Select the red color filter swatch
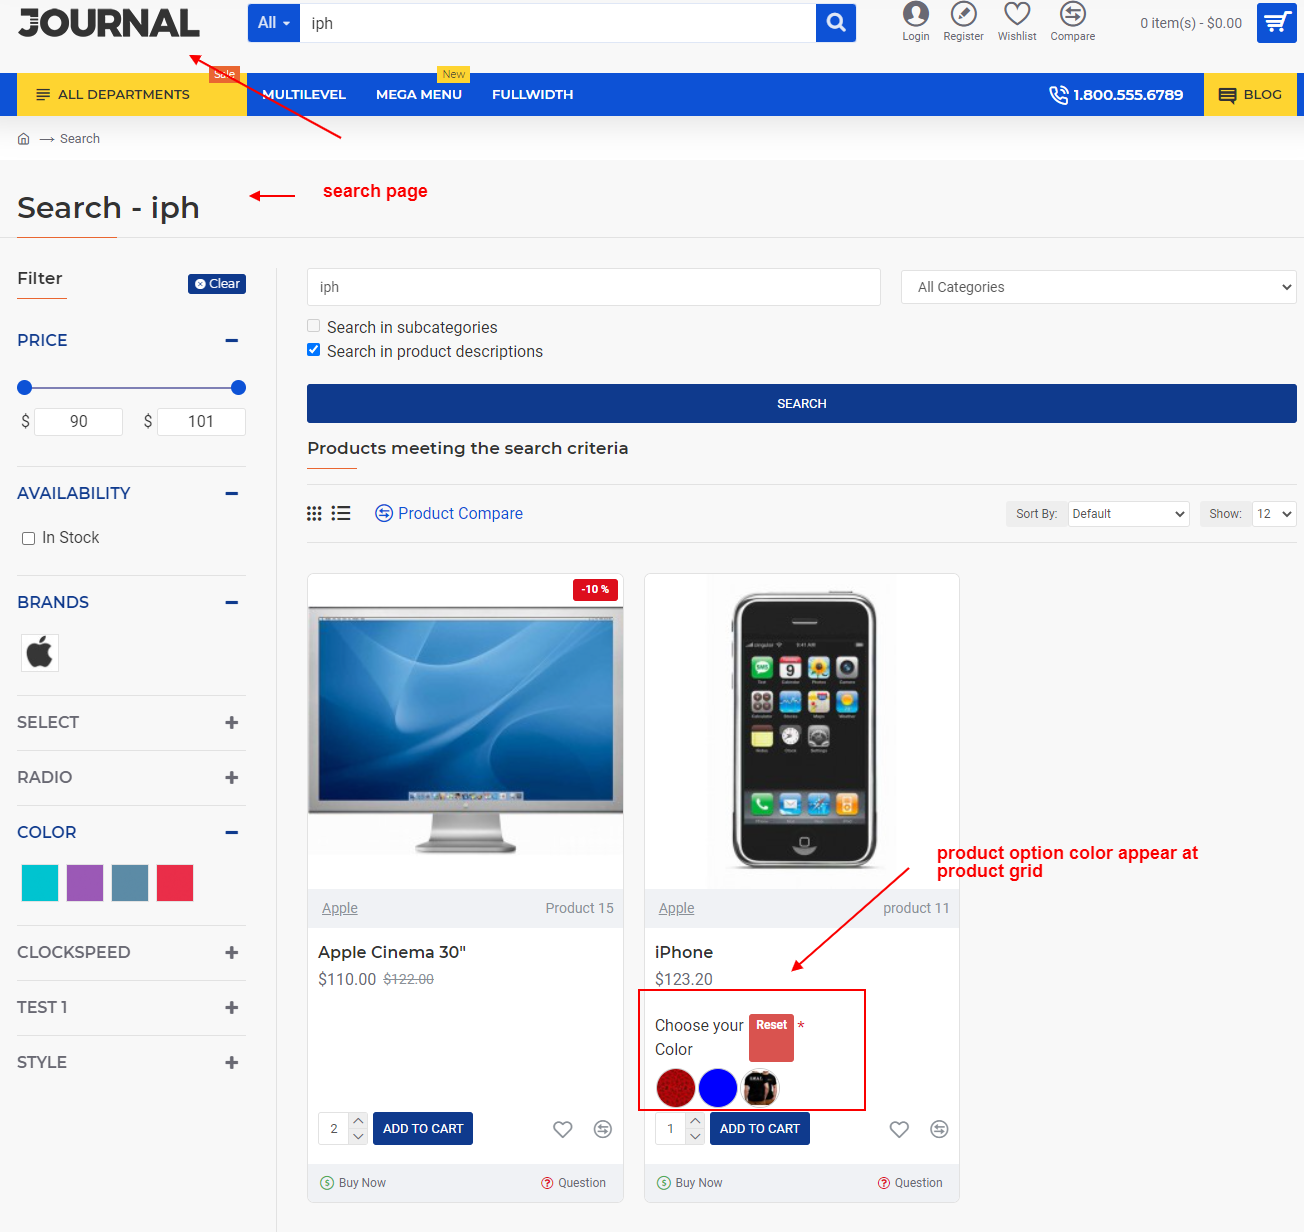1304x1232 pixels. tap(175, 883)
